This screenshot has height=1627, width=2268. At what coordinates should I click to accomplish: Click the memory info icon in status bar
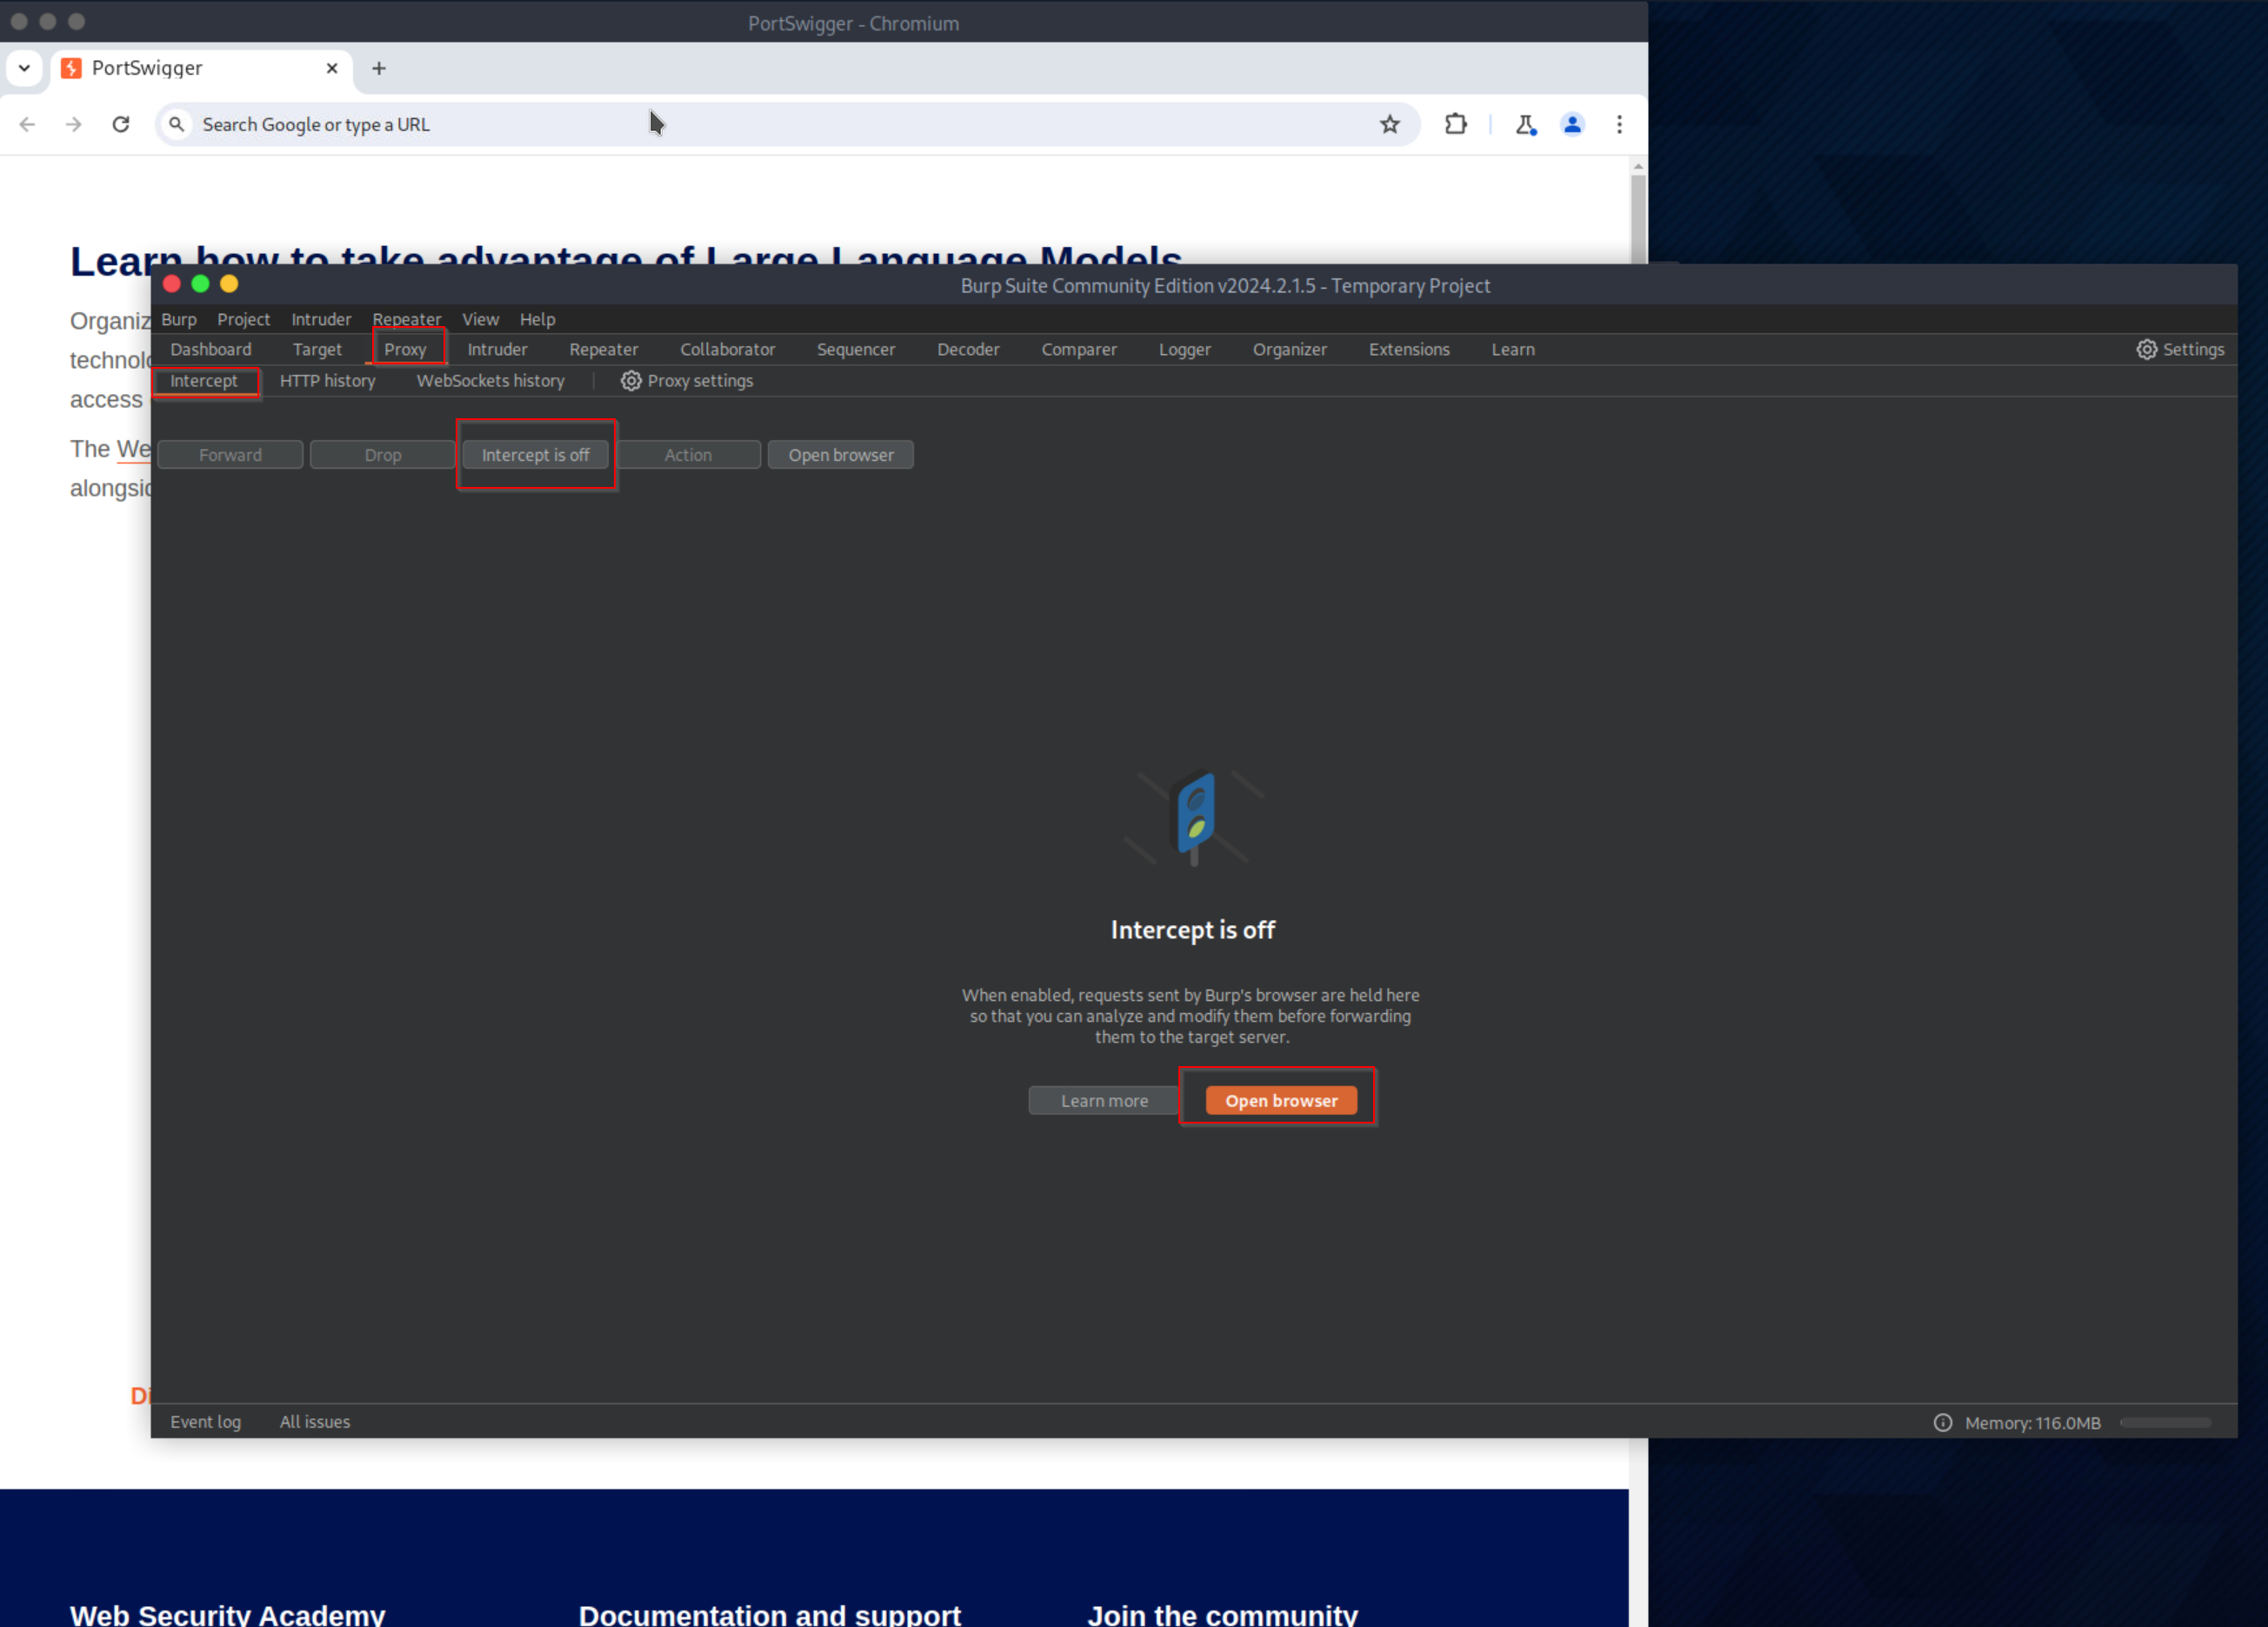[1942, 1422]
